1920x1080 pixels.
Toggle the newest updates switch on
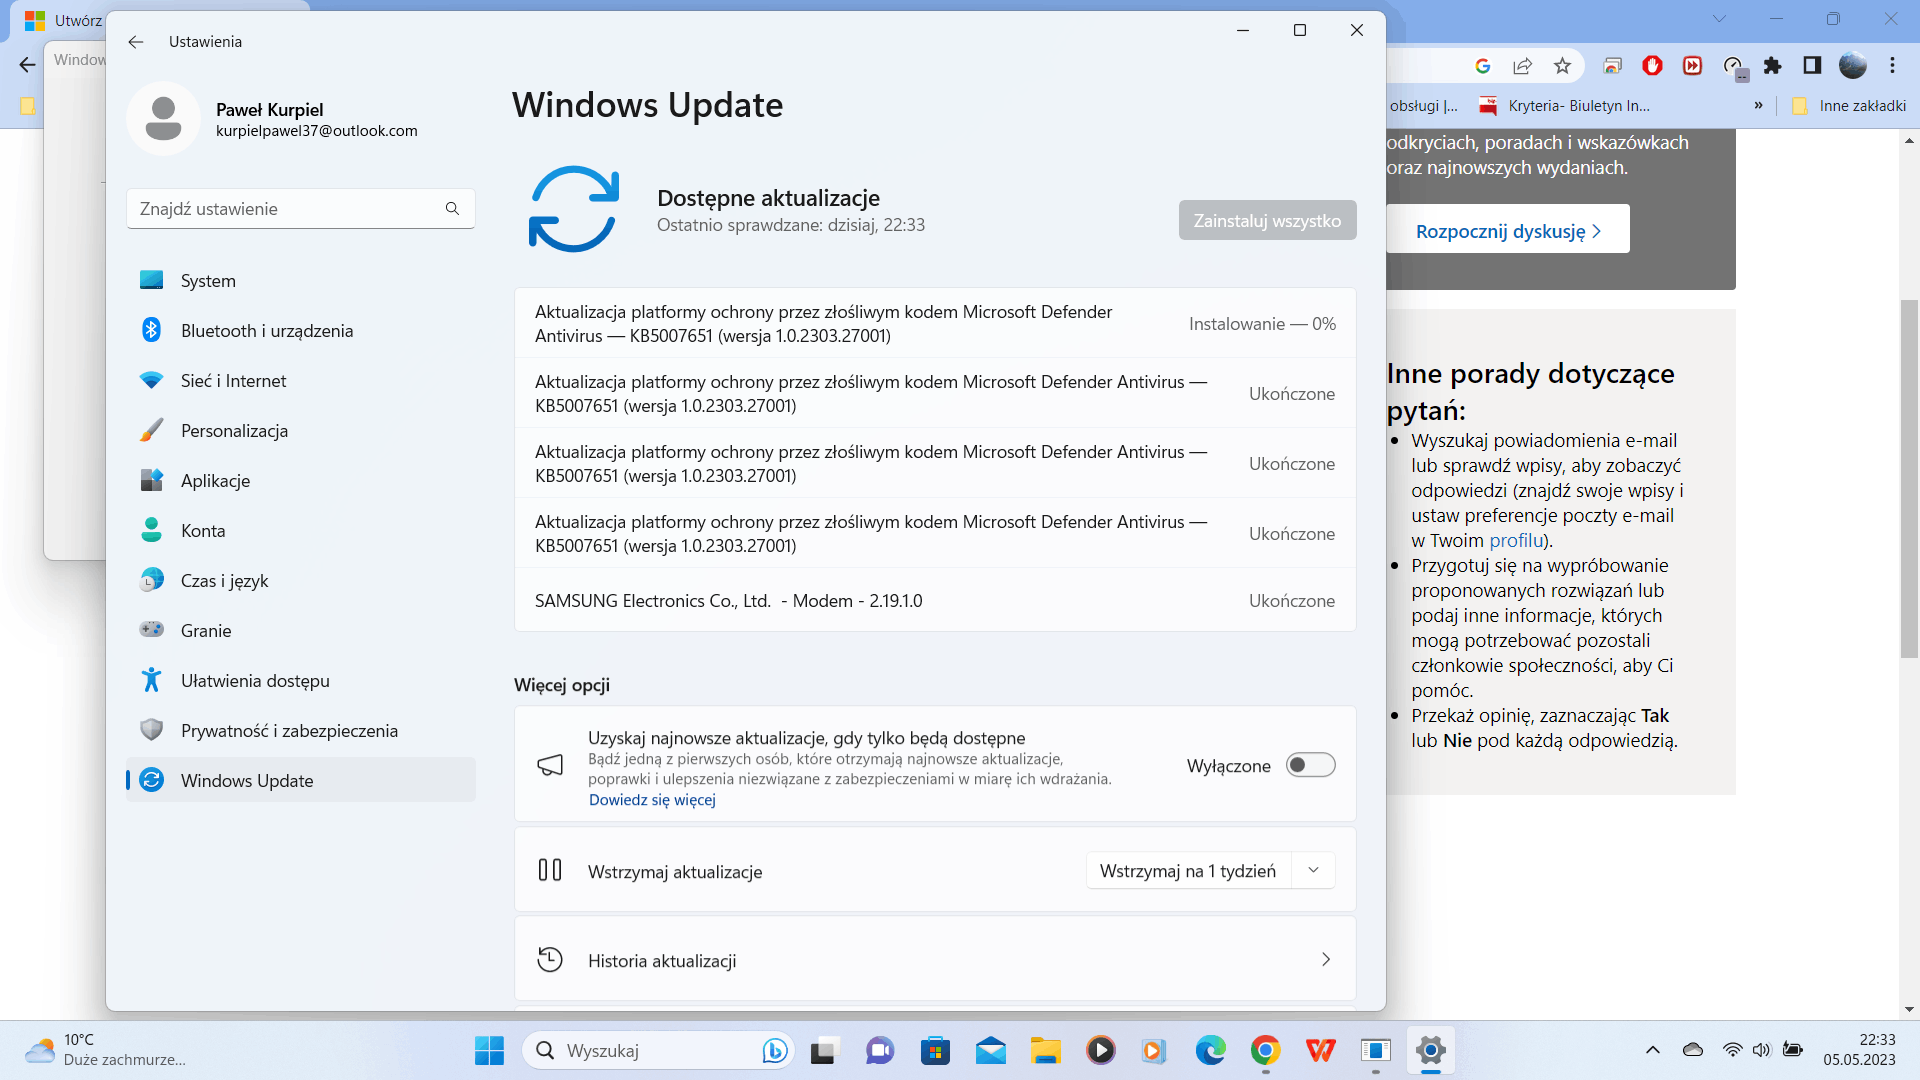pyautogui.click(x=1310, y=766)
